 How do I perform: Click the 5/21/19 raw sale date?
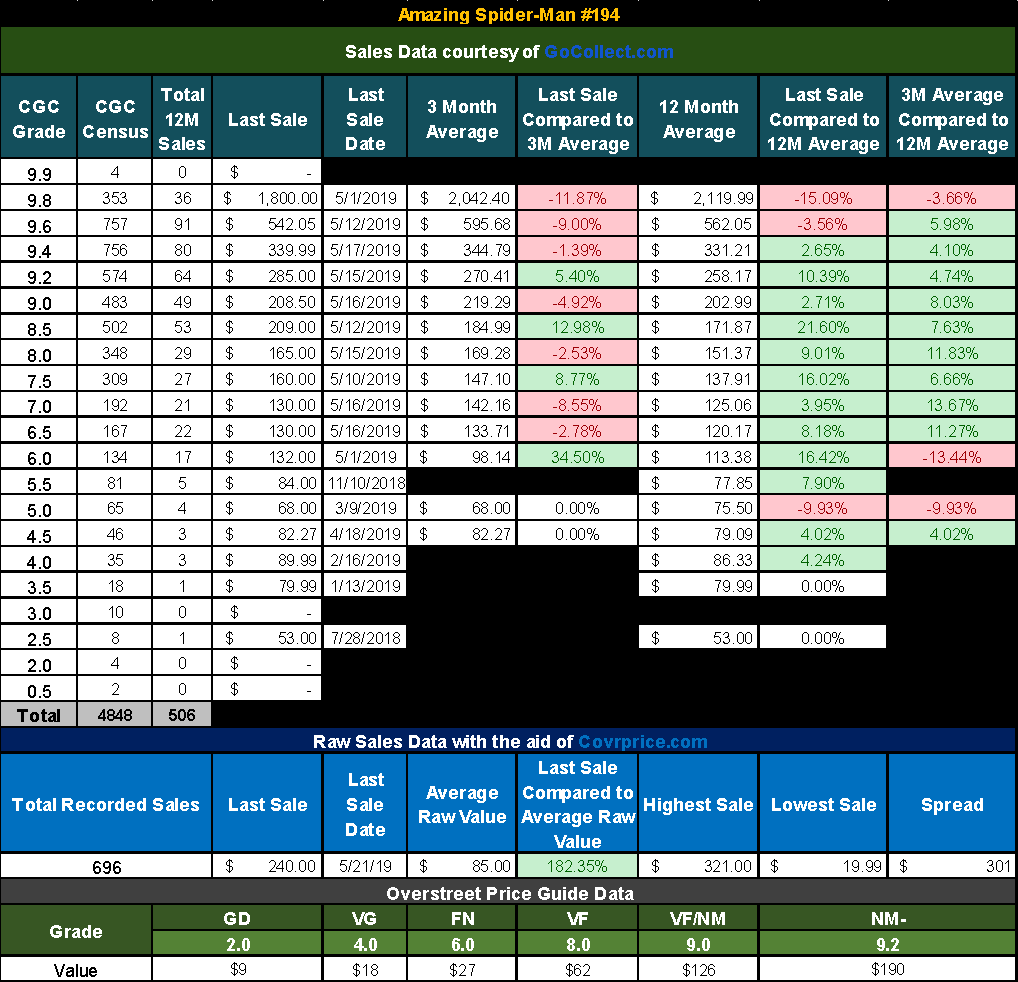pos(365,866)
